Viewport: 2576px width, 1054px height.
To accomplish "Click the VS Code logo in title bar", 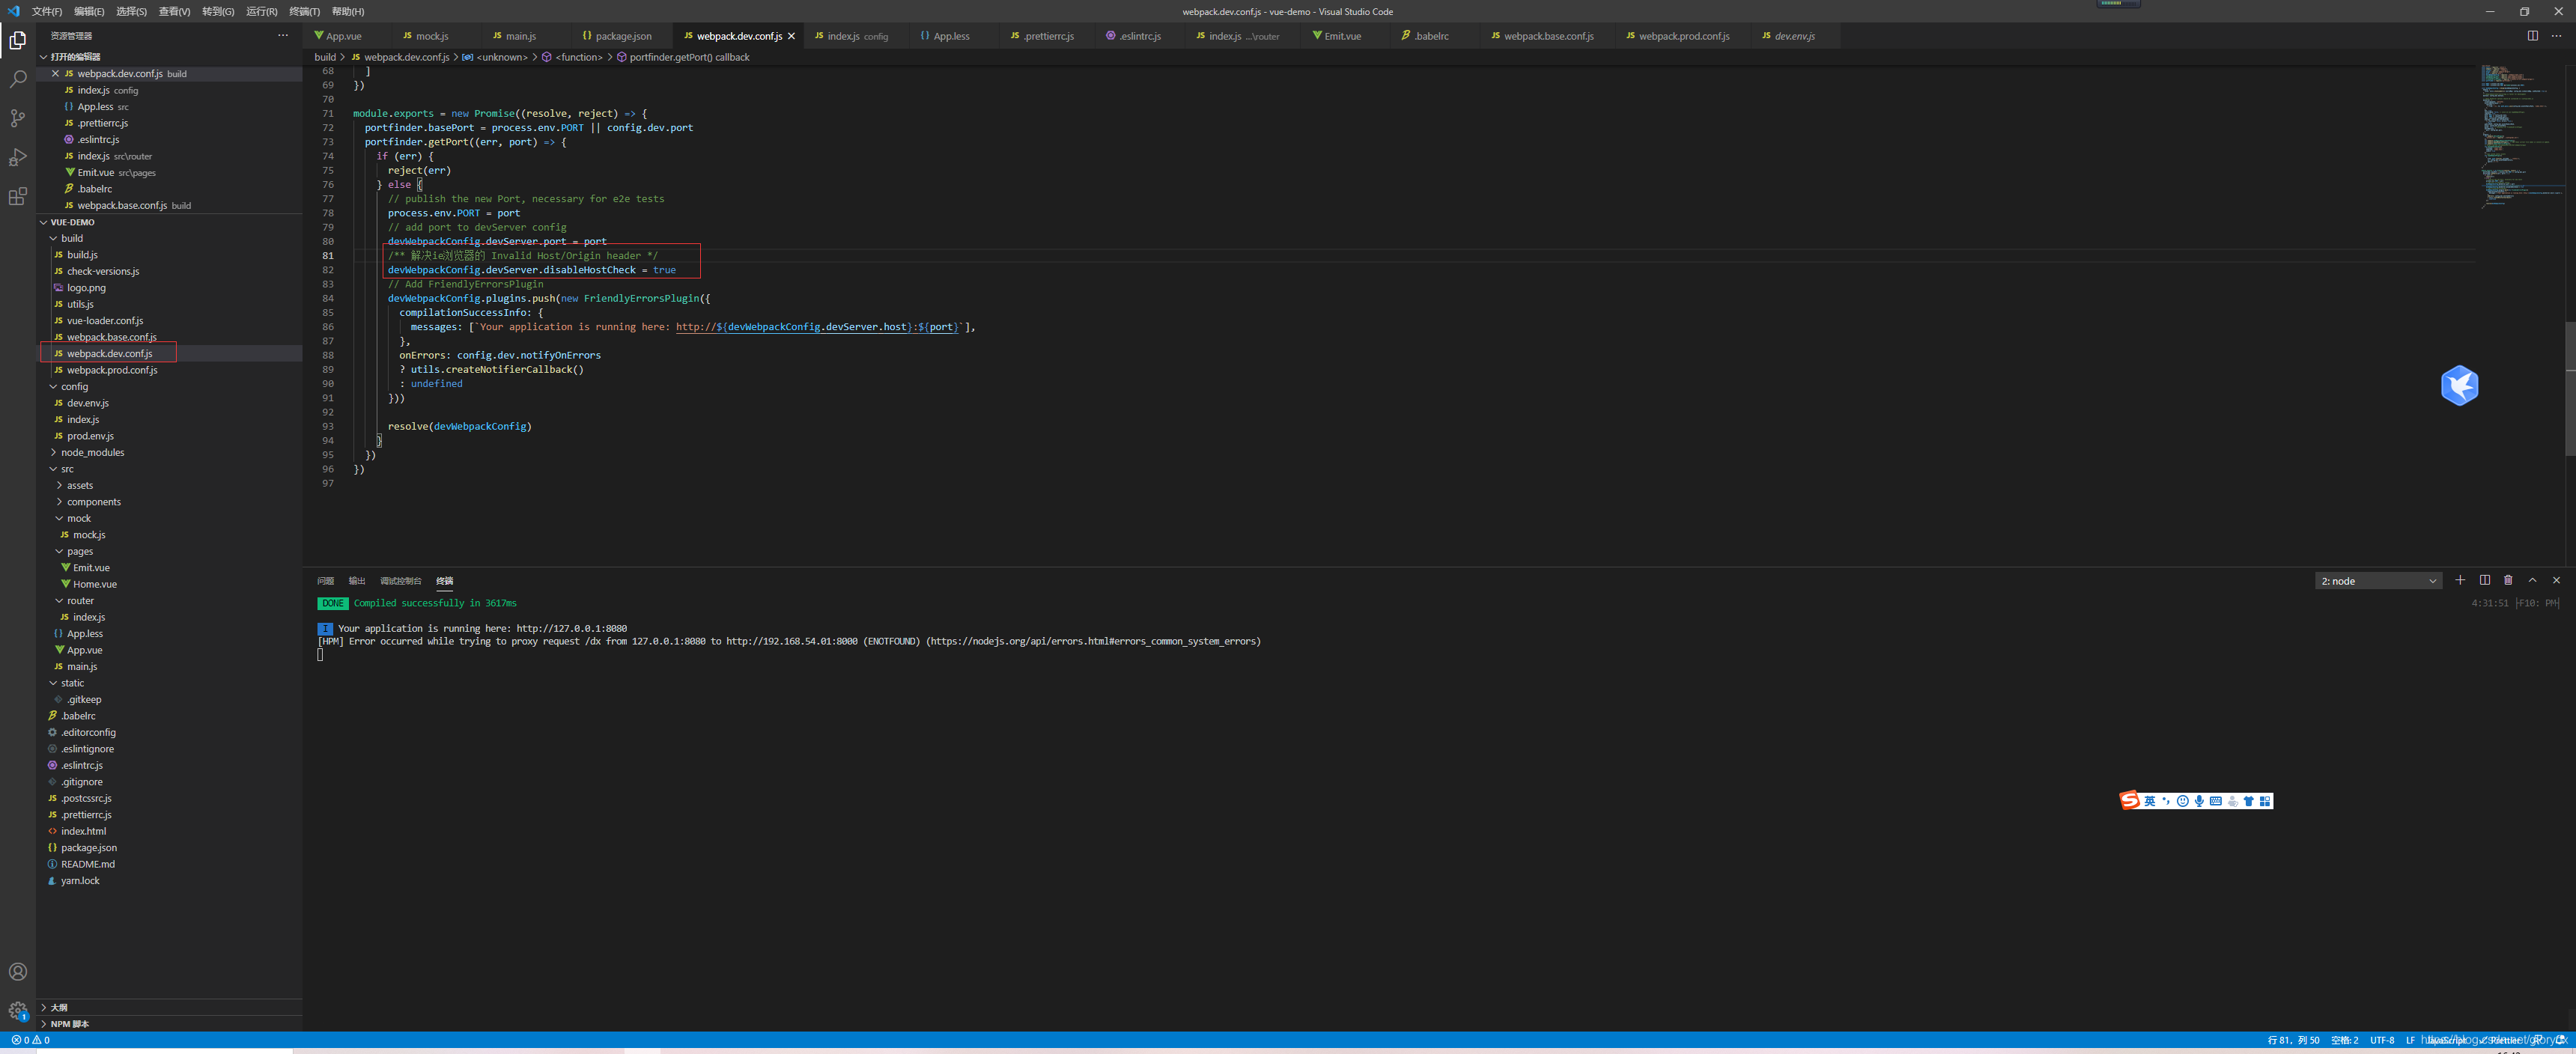I will (x=14, y=11).
